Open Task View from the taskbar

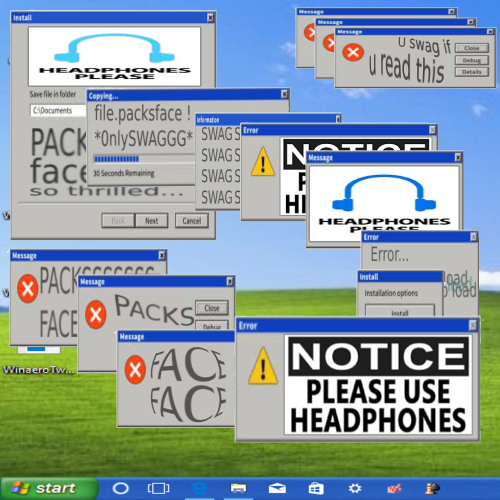tap(158, 488)
